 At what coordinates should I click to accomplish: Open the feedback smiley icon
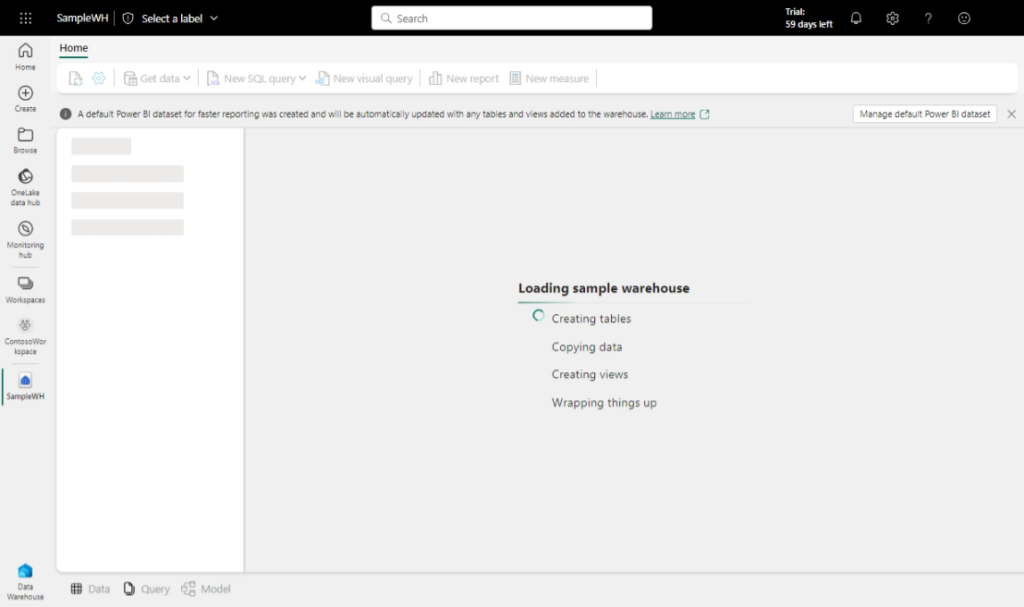pos(964,18)
